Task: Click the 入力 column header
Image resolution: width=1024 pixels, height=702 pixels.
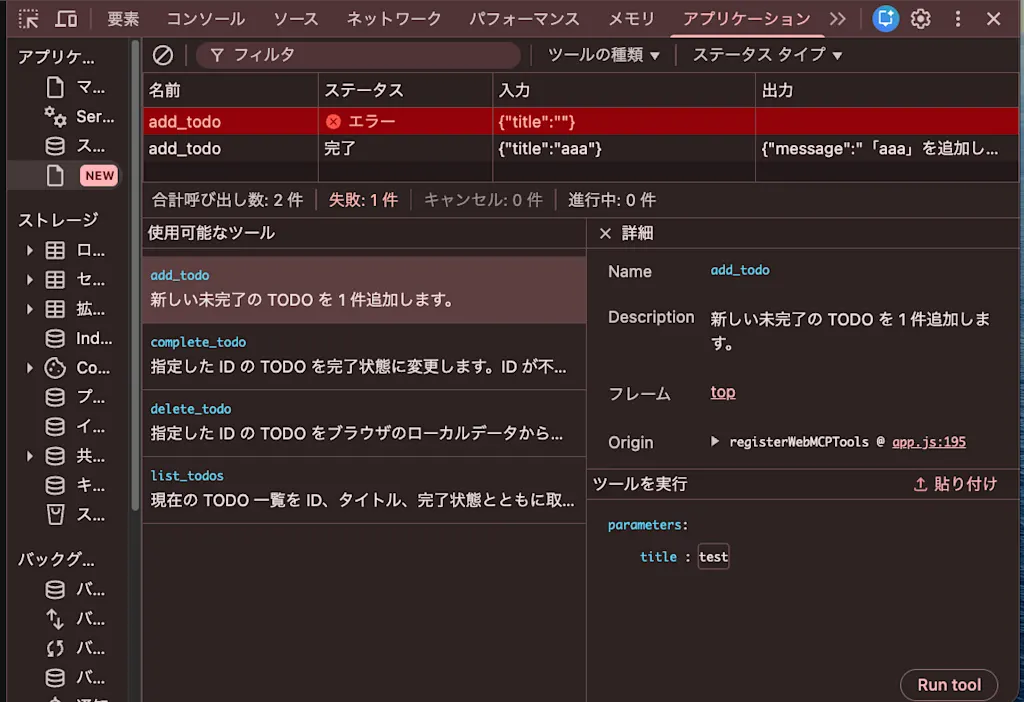Action: coord(624,90)
